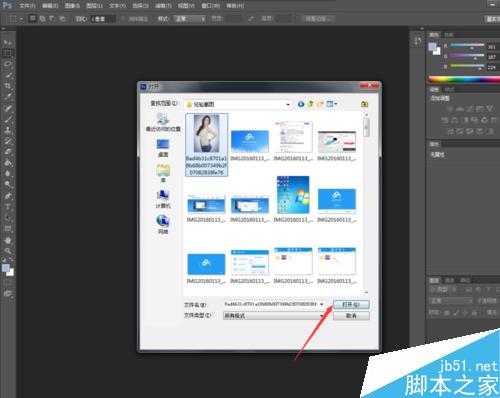The image size is (500, 398).
Task: Select the Path Selection tool
Action: [8, 218]
